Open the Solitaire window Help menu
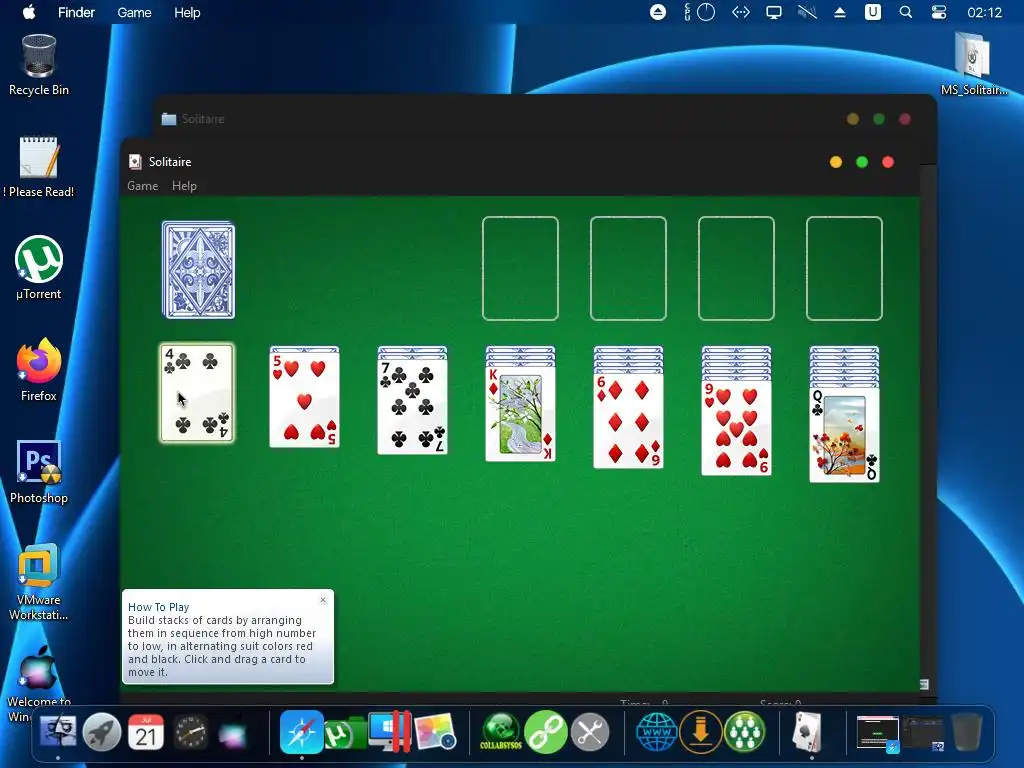The width and height of the screenshot is (1024, 768). coord(184,185)
